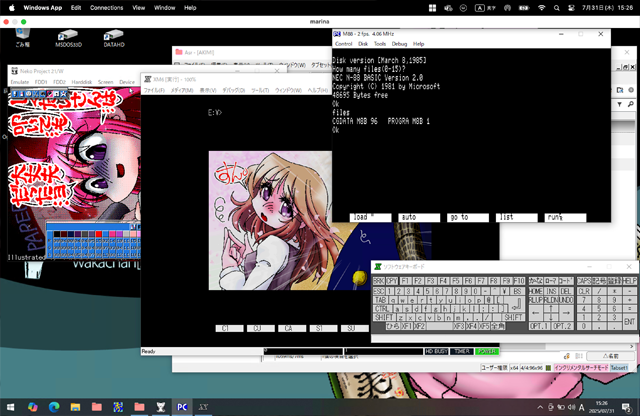Viewport: 640px width, 416px height.
Task: Click the 'auto' function key in M88
Action: pyautogui.click(x=419, y=218)
